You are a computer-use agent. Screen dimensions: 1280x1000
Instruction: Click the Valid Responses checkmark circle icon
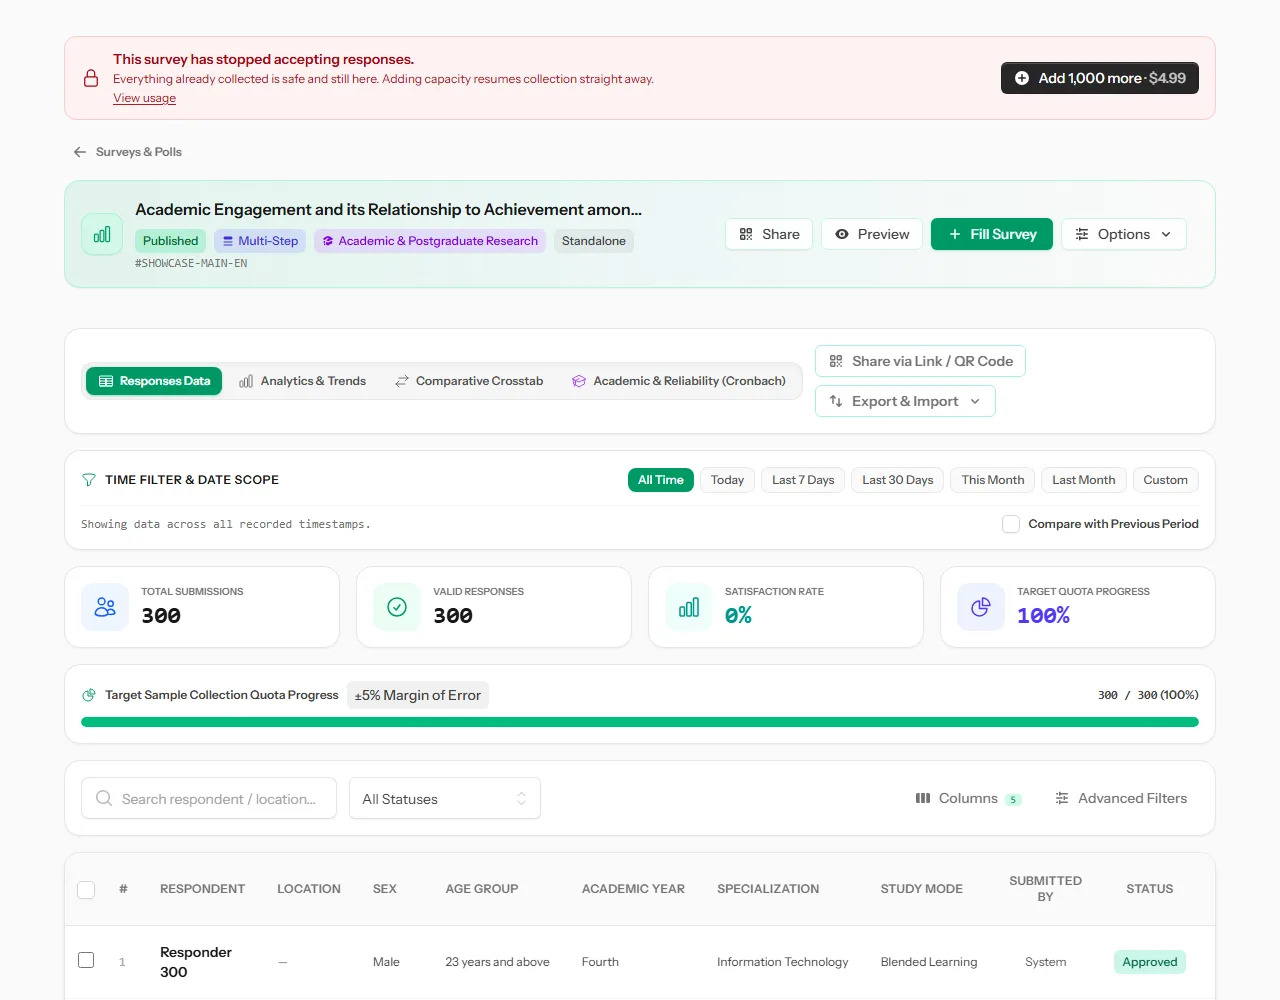[x=397, y=607]
